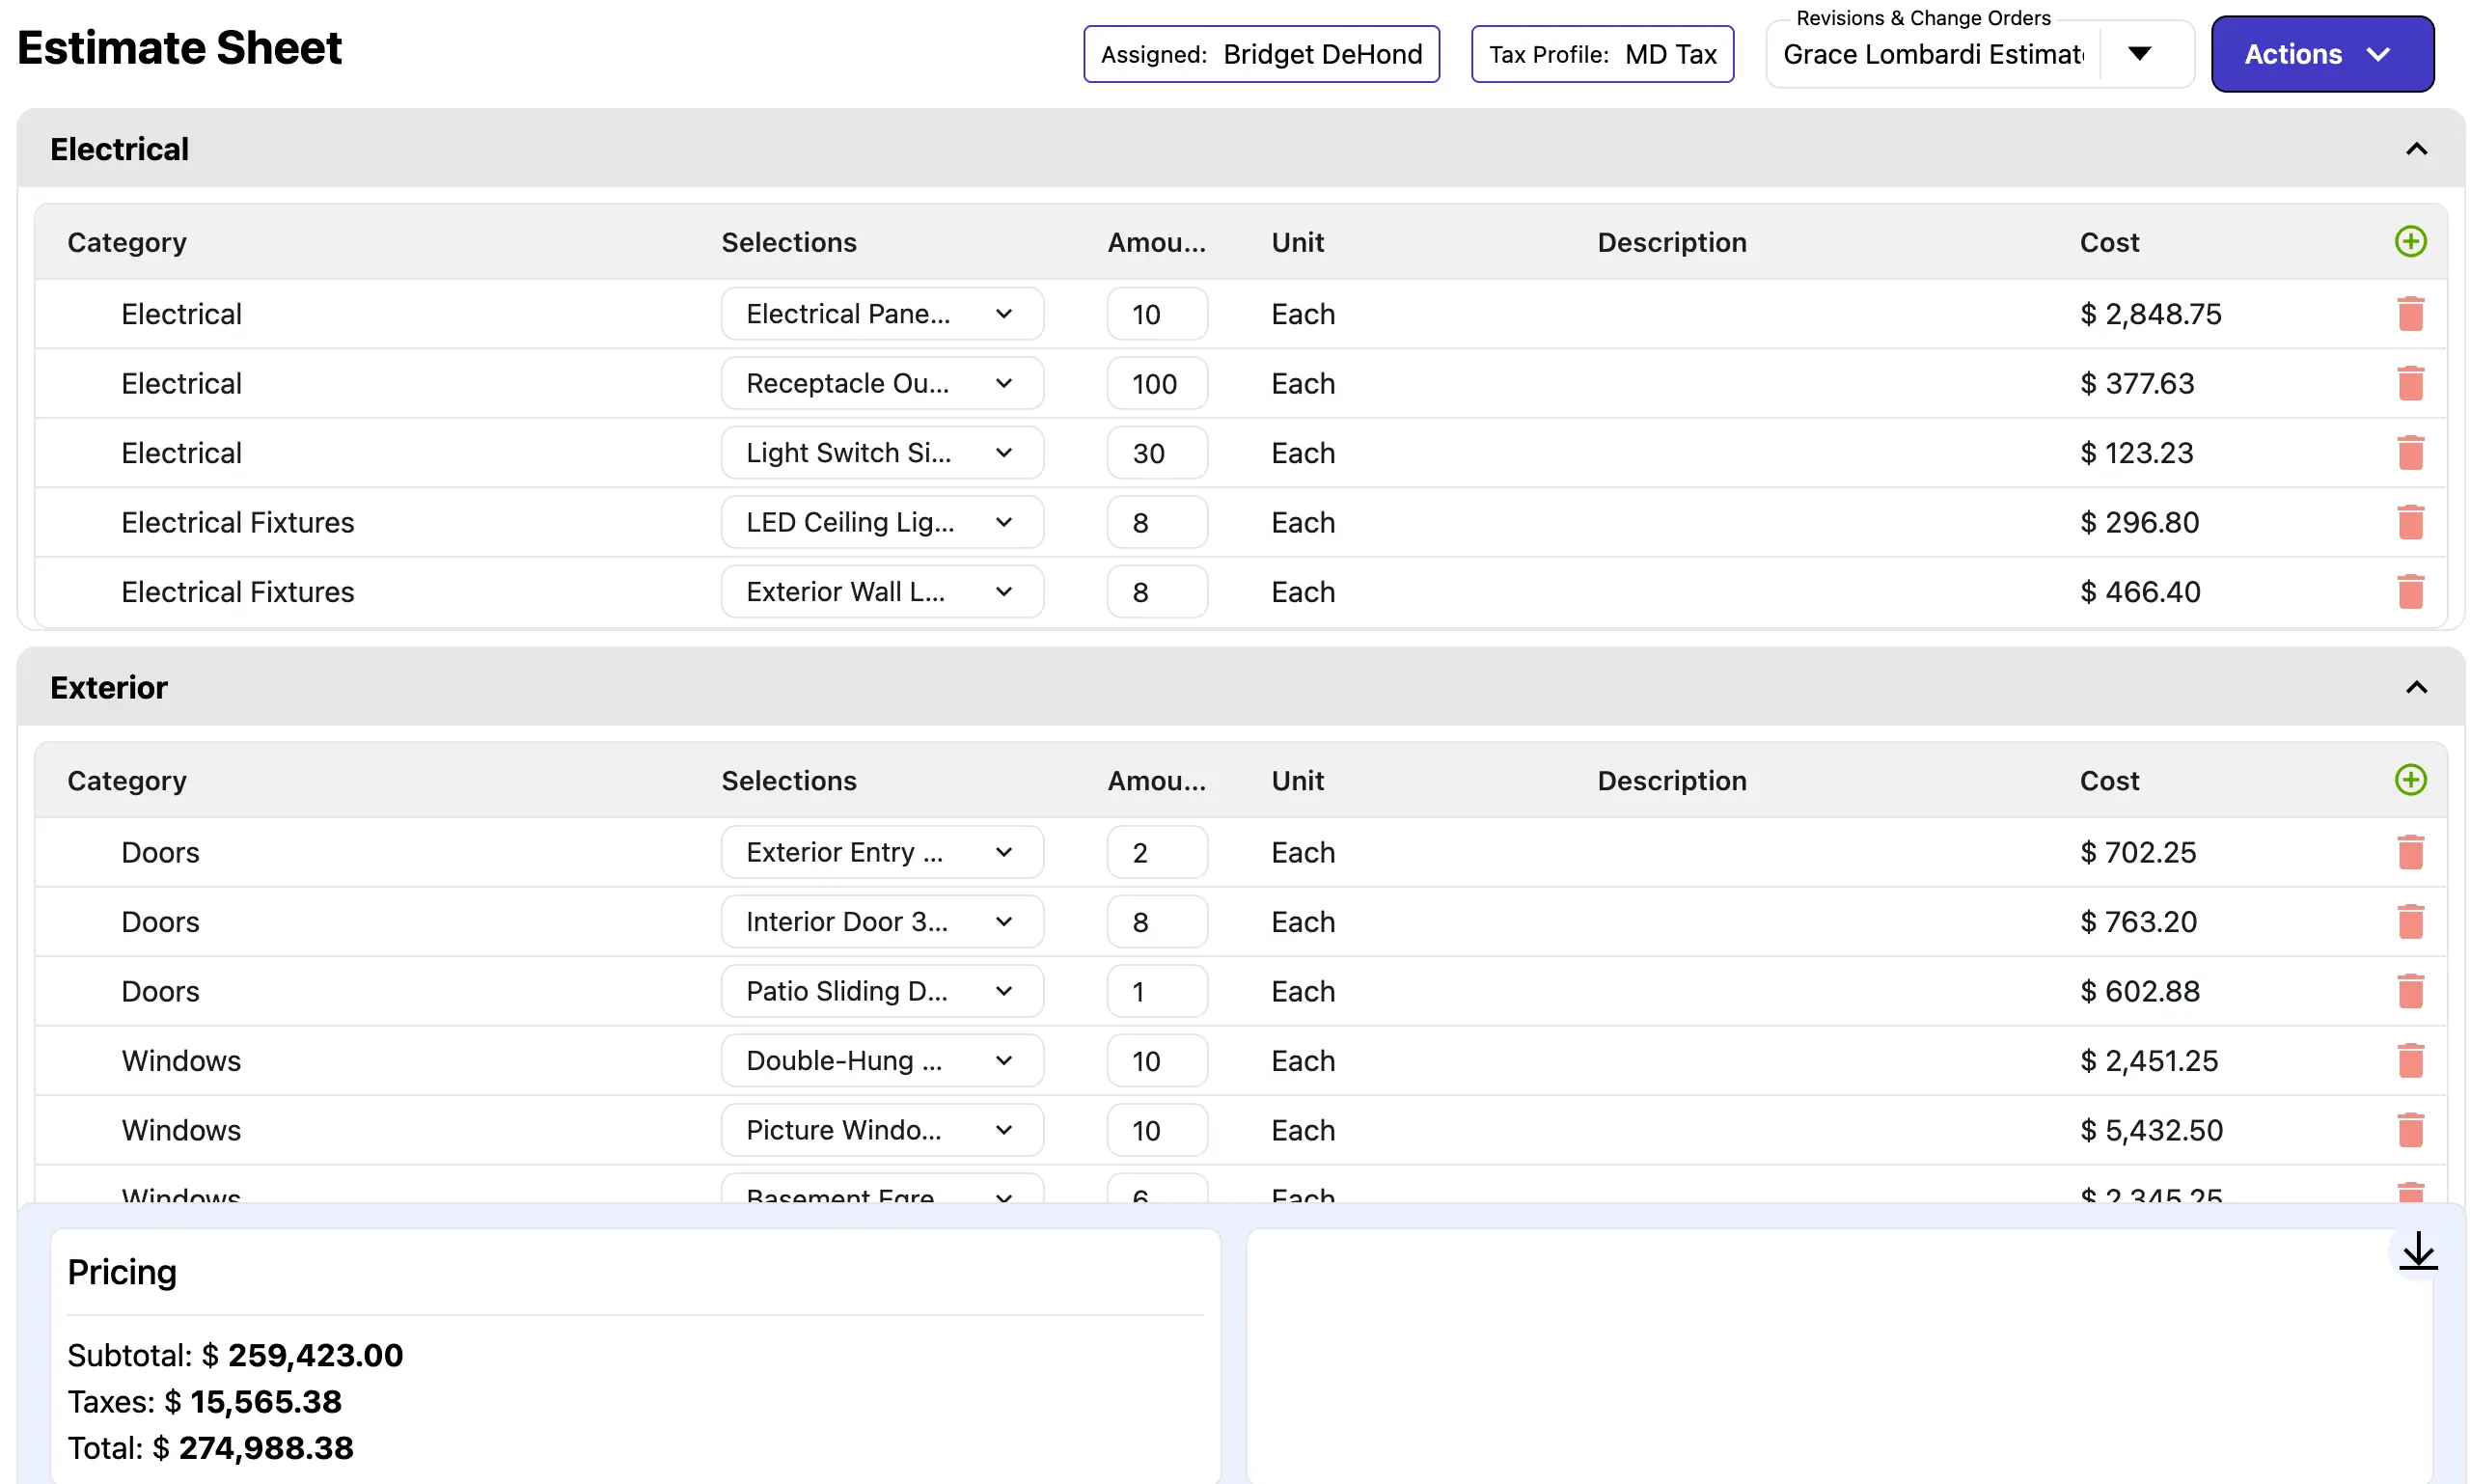
Task: Click the Assigned Bridget DeHond button
Action: pos(1260,54)
